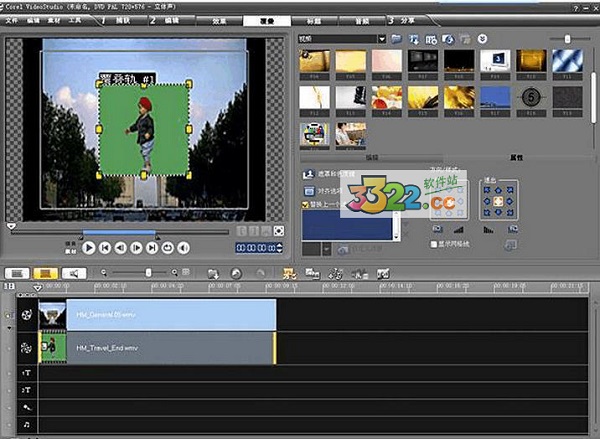Toggle the replace last filter checkbox
Screen dimensions: 600x439
tap(306, 204)
